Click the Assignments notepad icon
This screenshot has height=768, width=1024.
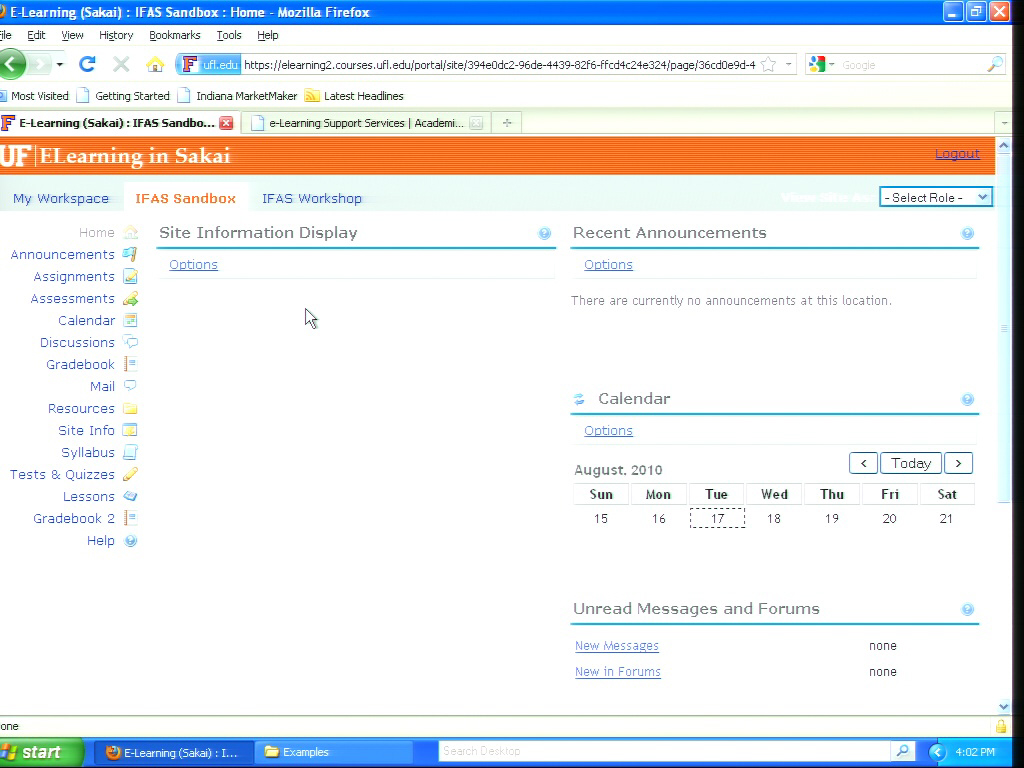[130, 276]
